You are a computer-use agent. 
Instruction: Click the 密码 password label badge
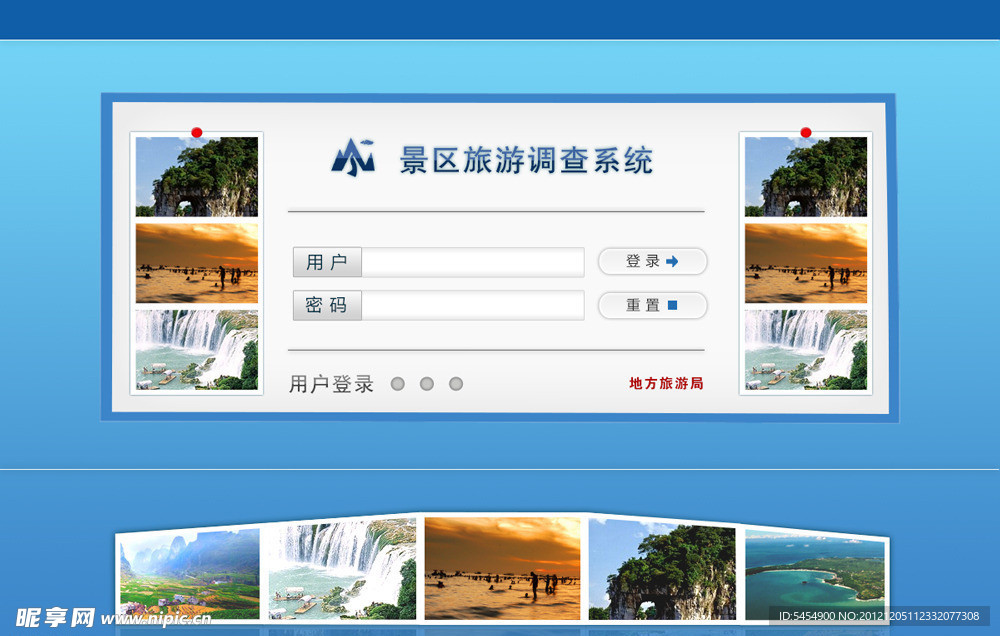click(x=326, y=305)
